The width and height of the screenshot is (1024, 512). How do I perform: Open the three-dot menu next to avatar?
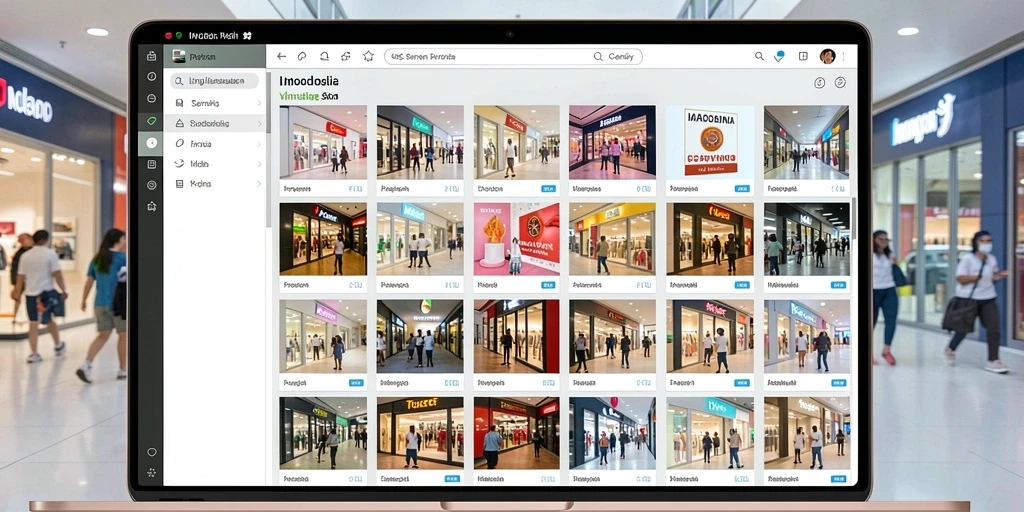coord(844,56)
